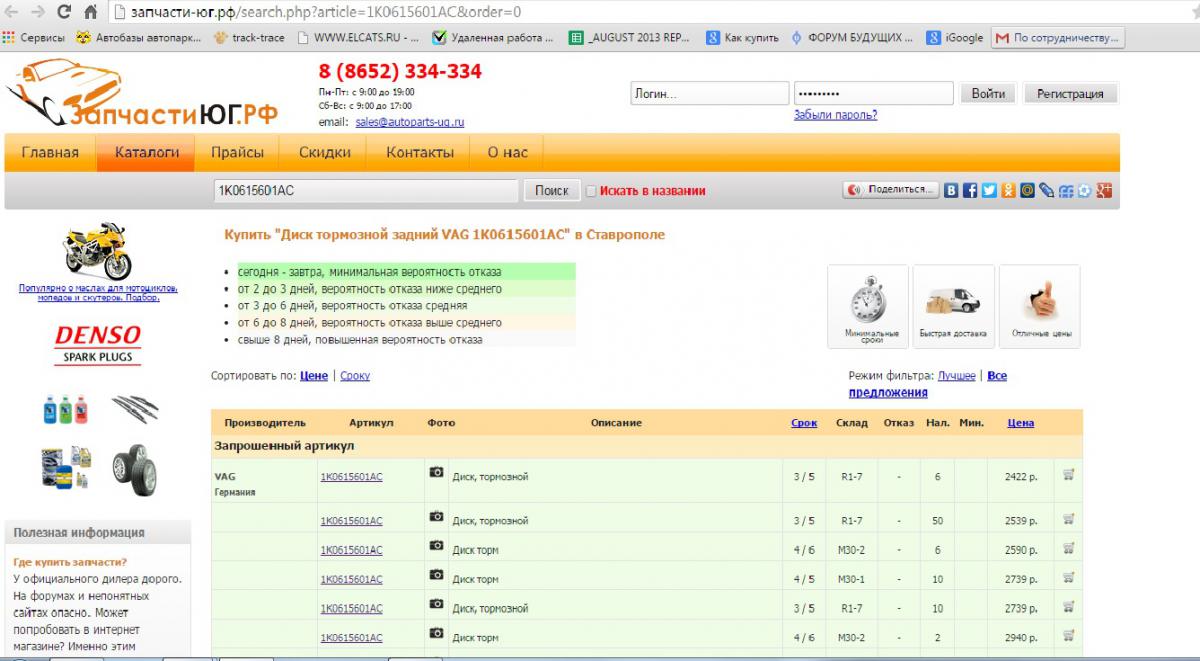Viewport: 1200px width, 661px height.
Task: Reload the page with the refresh icon
Action: point(64,13)
